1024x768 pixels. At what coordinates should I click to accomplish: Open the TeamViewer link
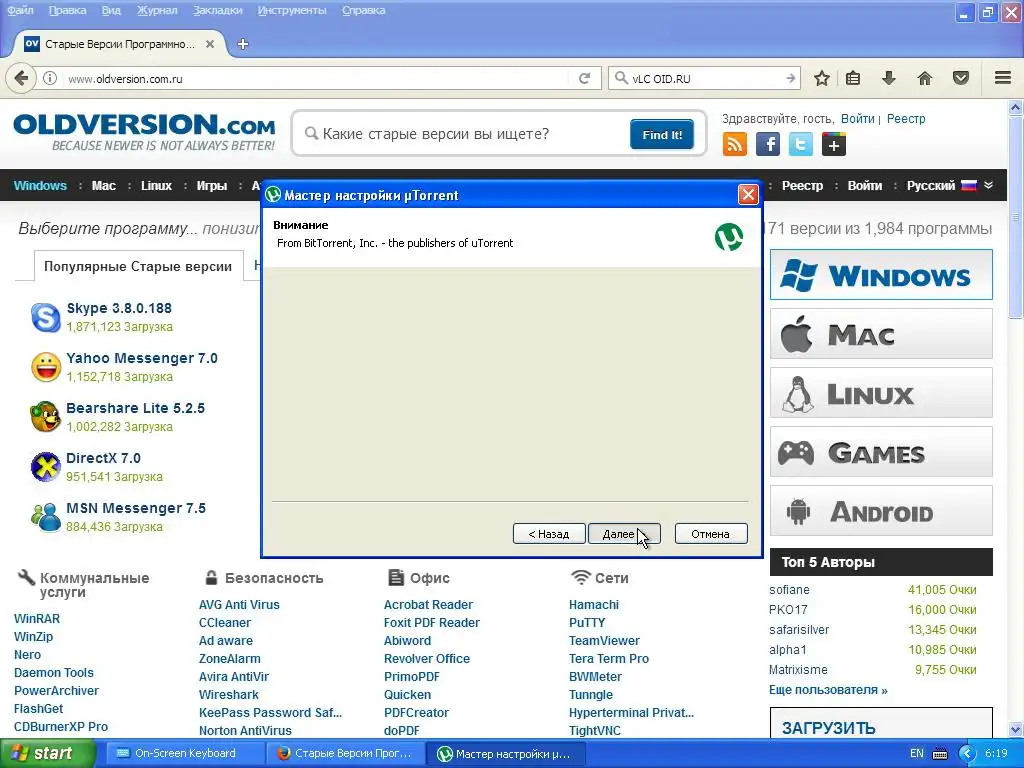604,641
